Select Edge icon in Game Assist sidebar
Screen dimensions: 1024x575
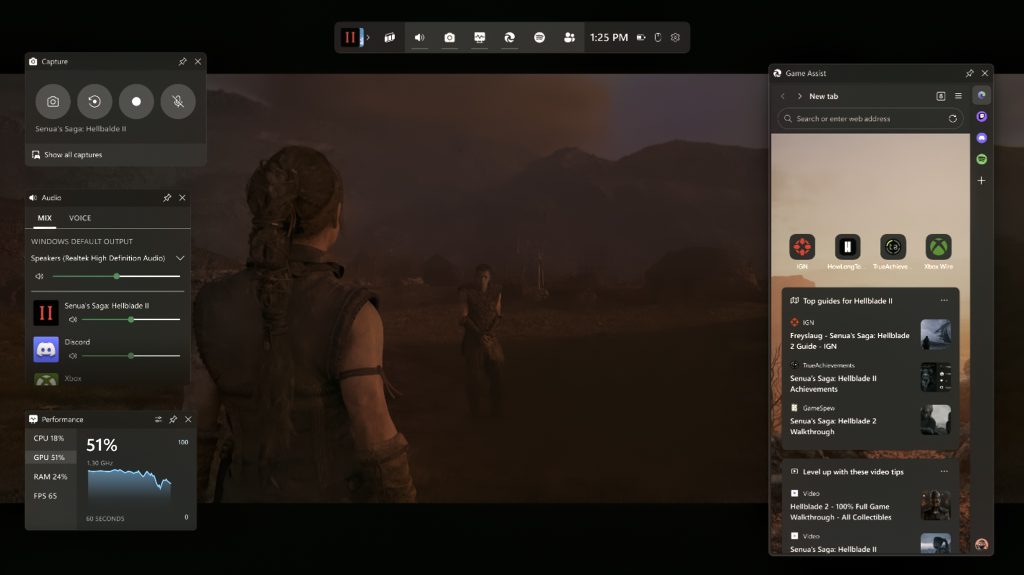[x=982, y=95]
